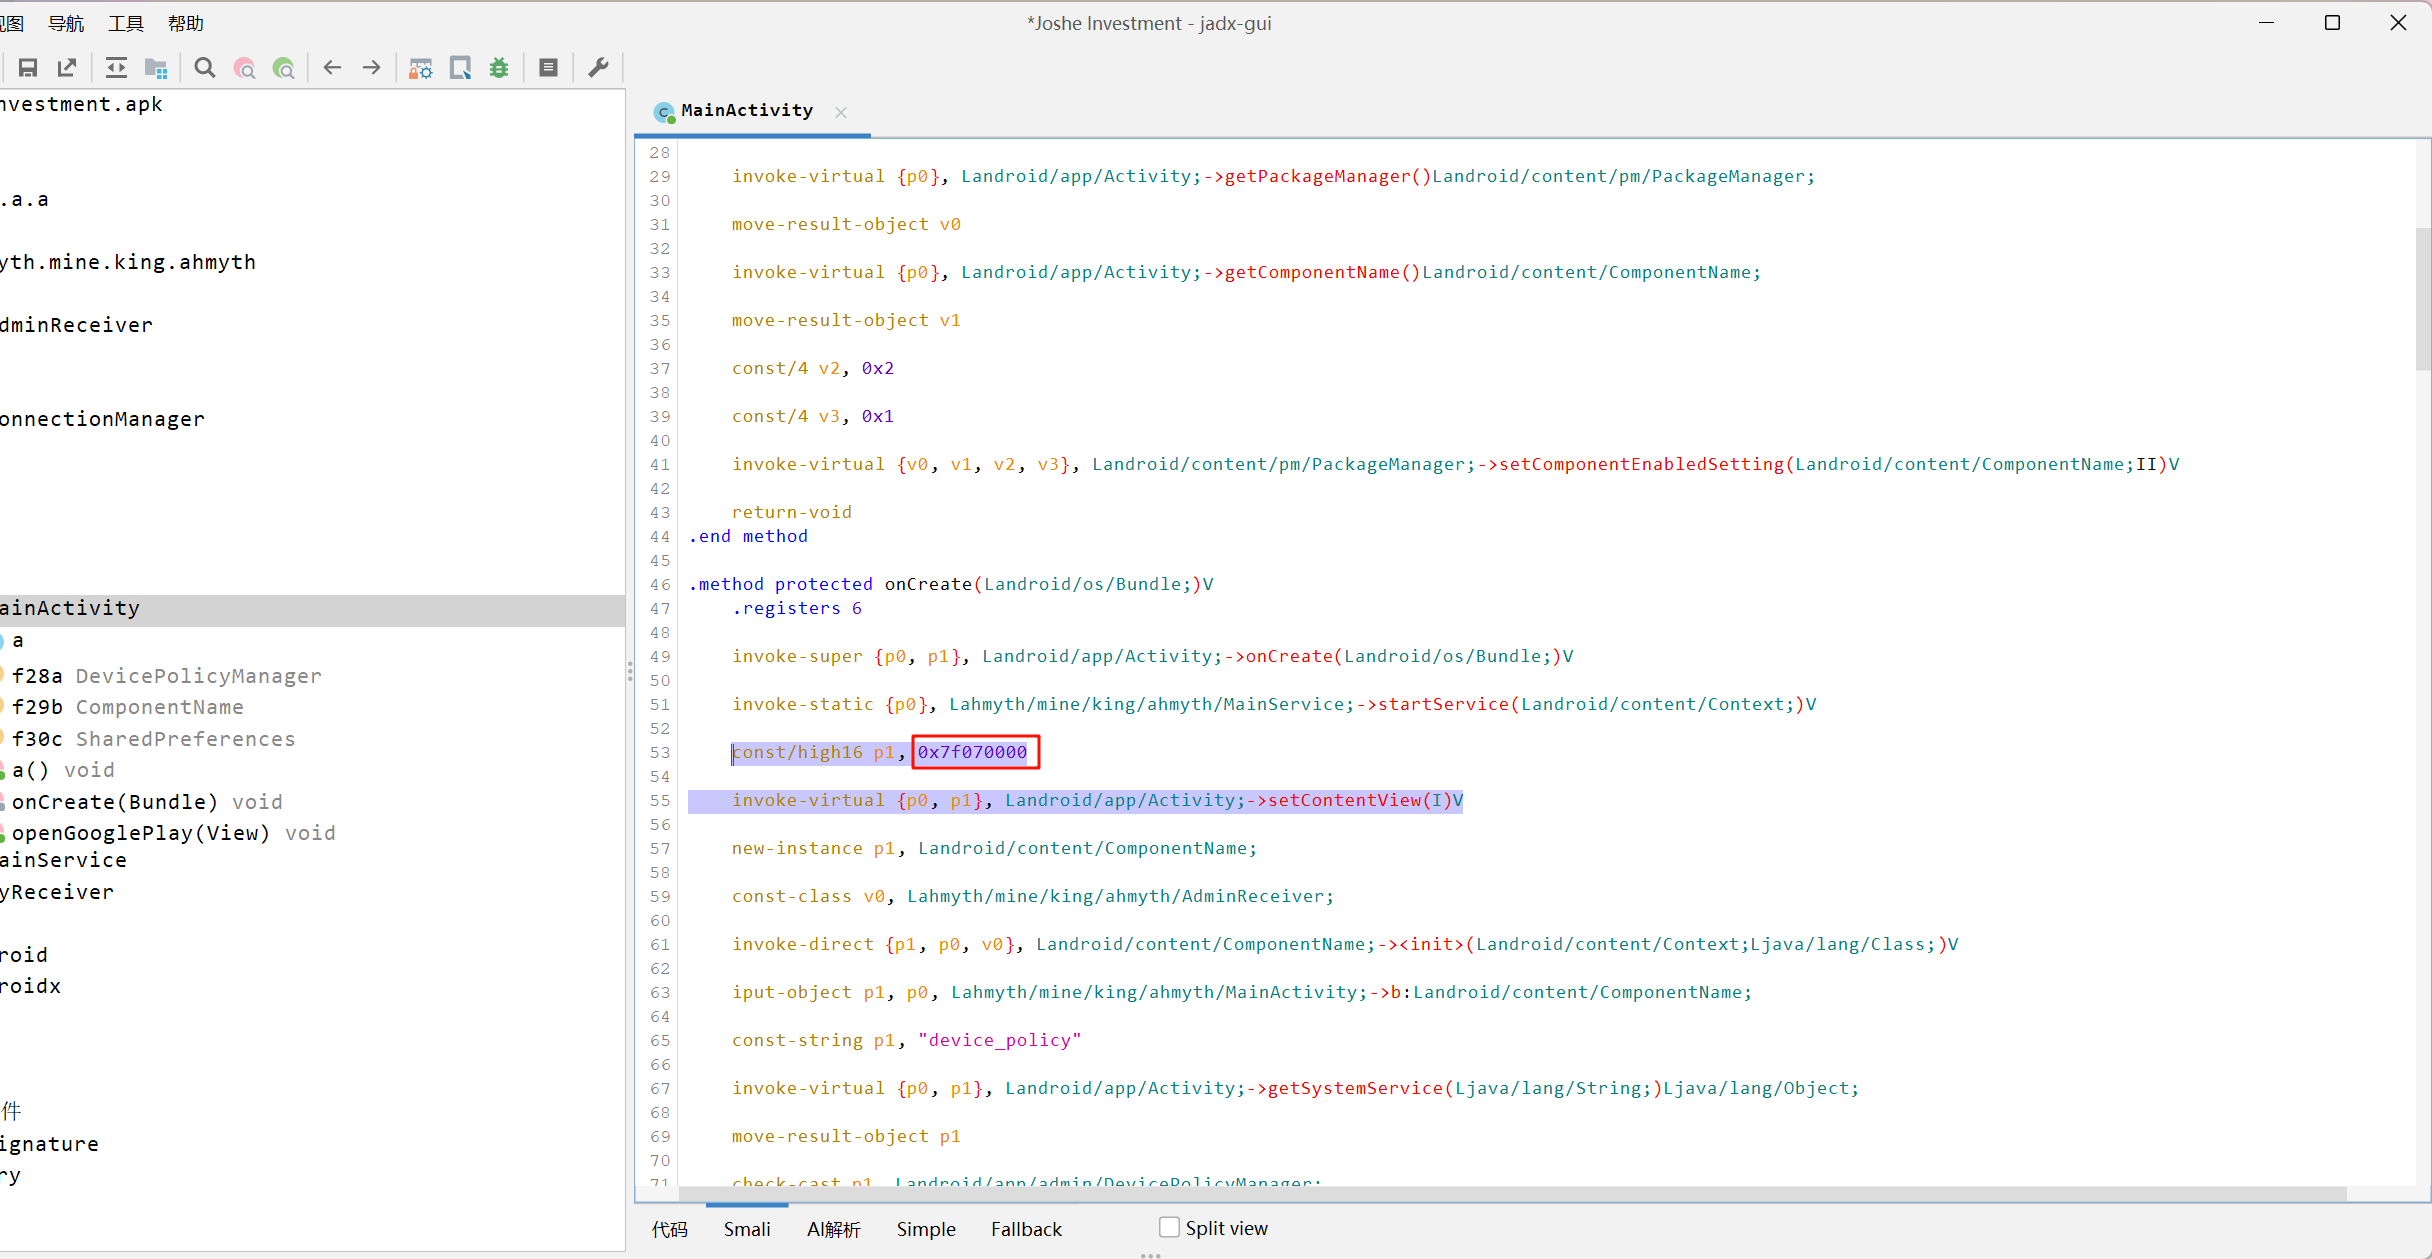The image size is (2432, 1259).
Task: Open preferences via the wrench icon
Action: pos(598,68)
